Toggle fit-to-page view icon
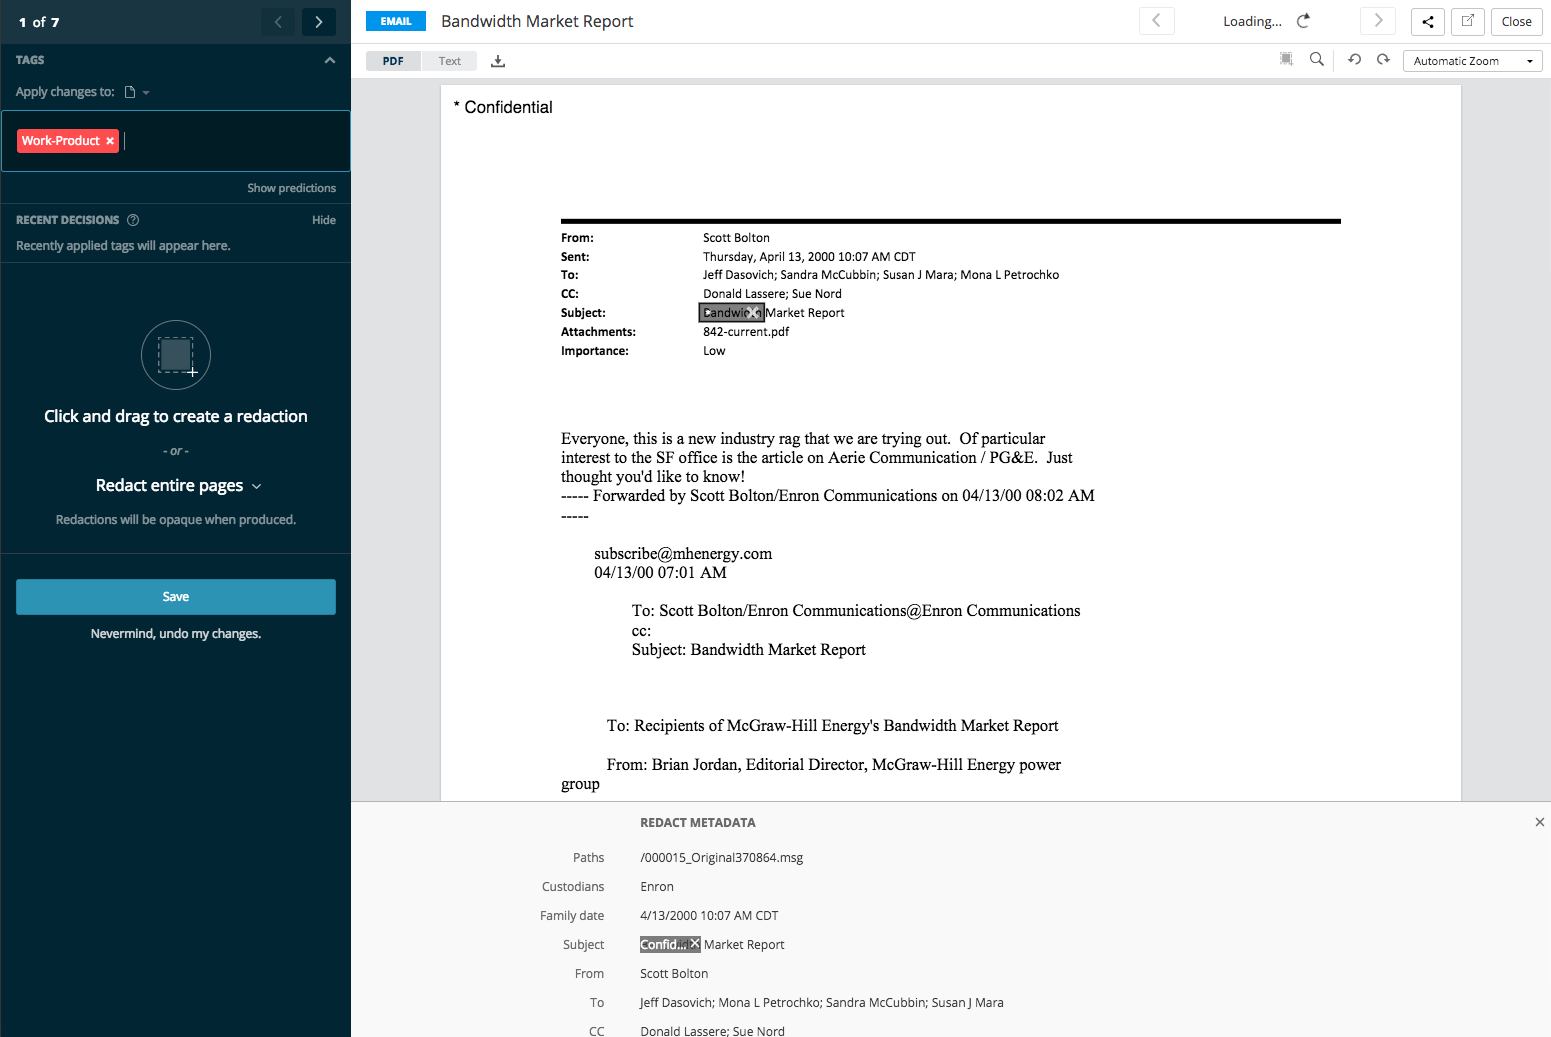 tap(1286, 59)
